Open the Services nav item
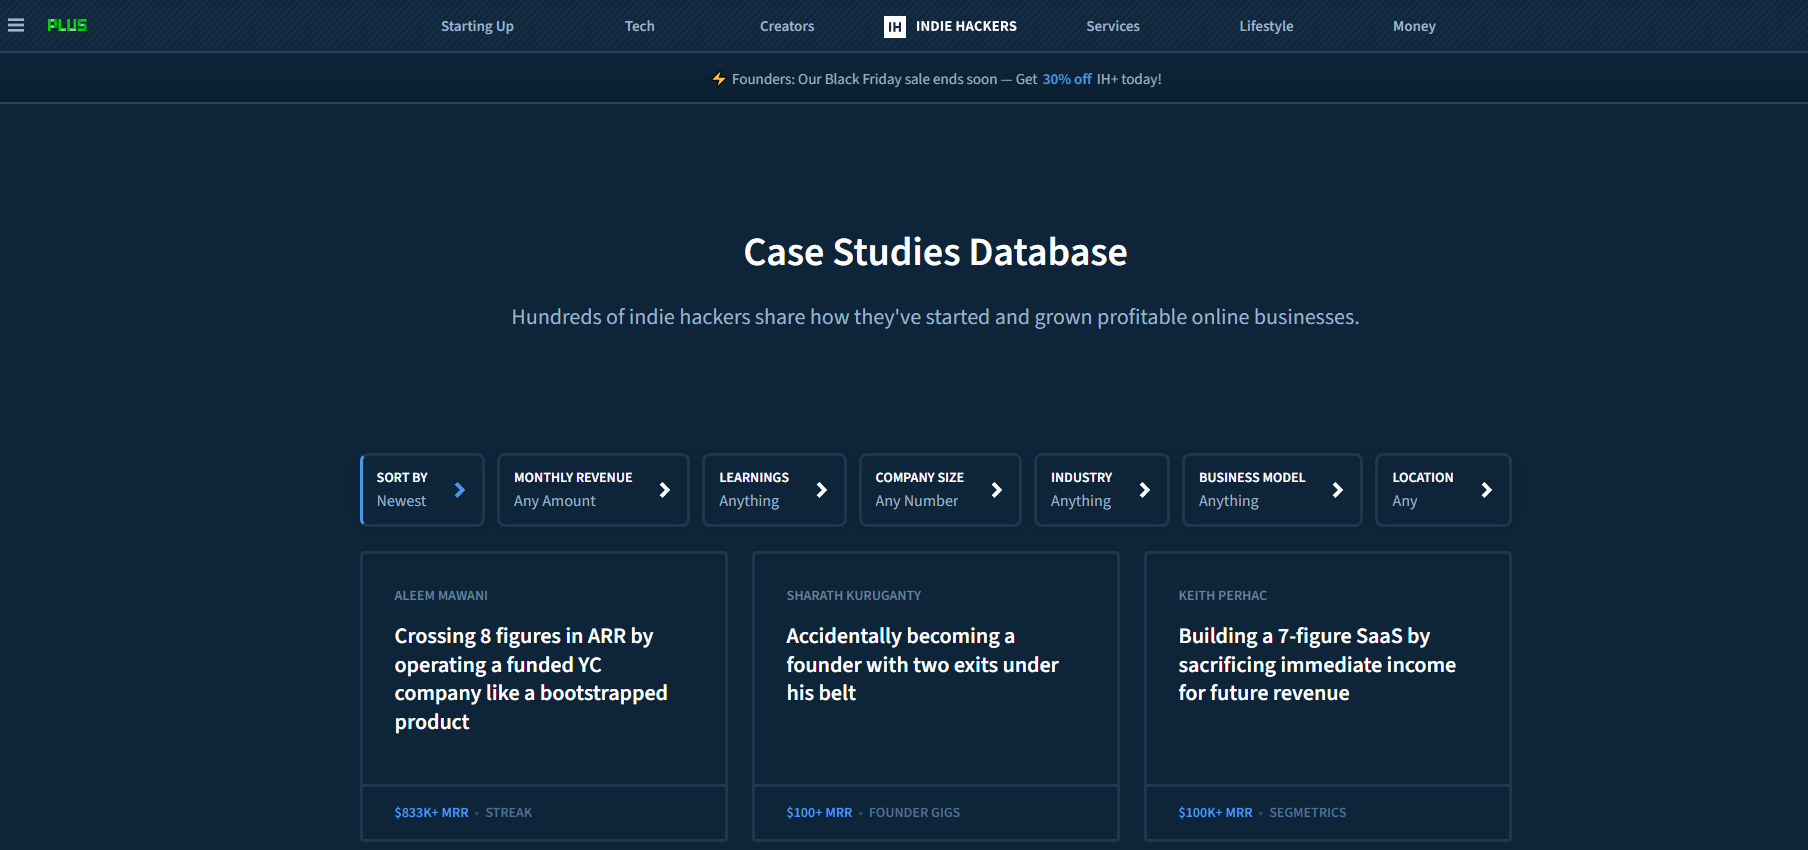1808x850 pixels. (1113, 26)
